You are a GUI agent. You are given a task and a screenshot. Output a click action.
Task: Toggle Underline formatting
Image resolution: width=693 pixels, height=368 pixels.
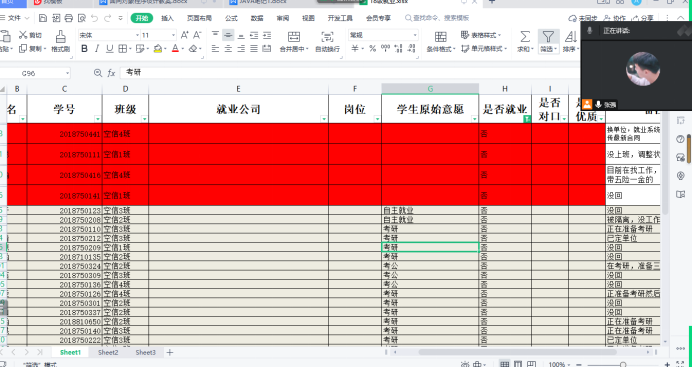[109, 49]
